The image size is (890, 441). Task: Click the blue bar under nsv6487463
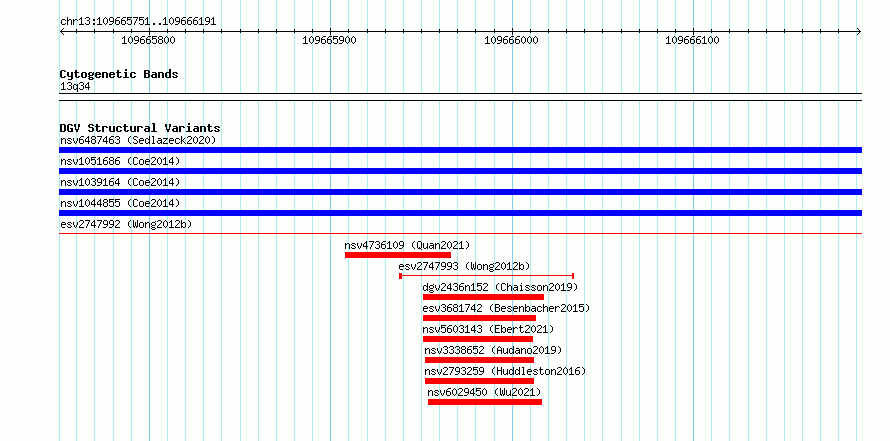(460, 150)
